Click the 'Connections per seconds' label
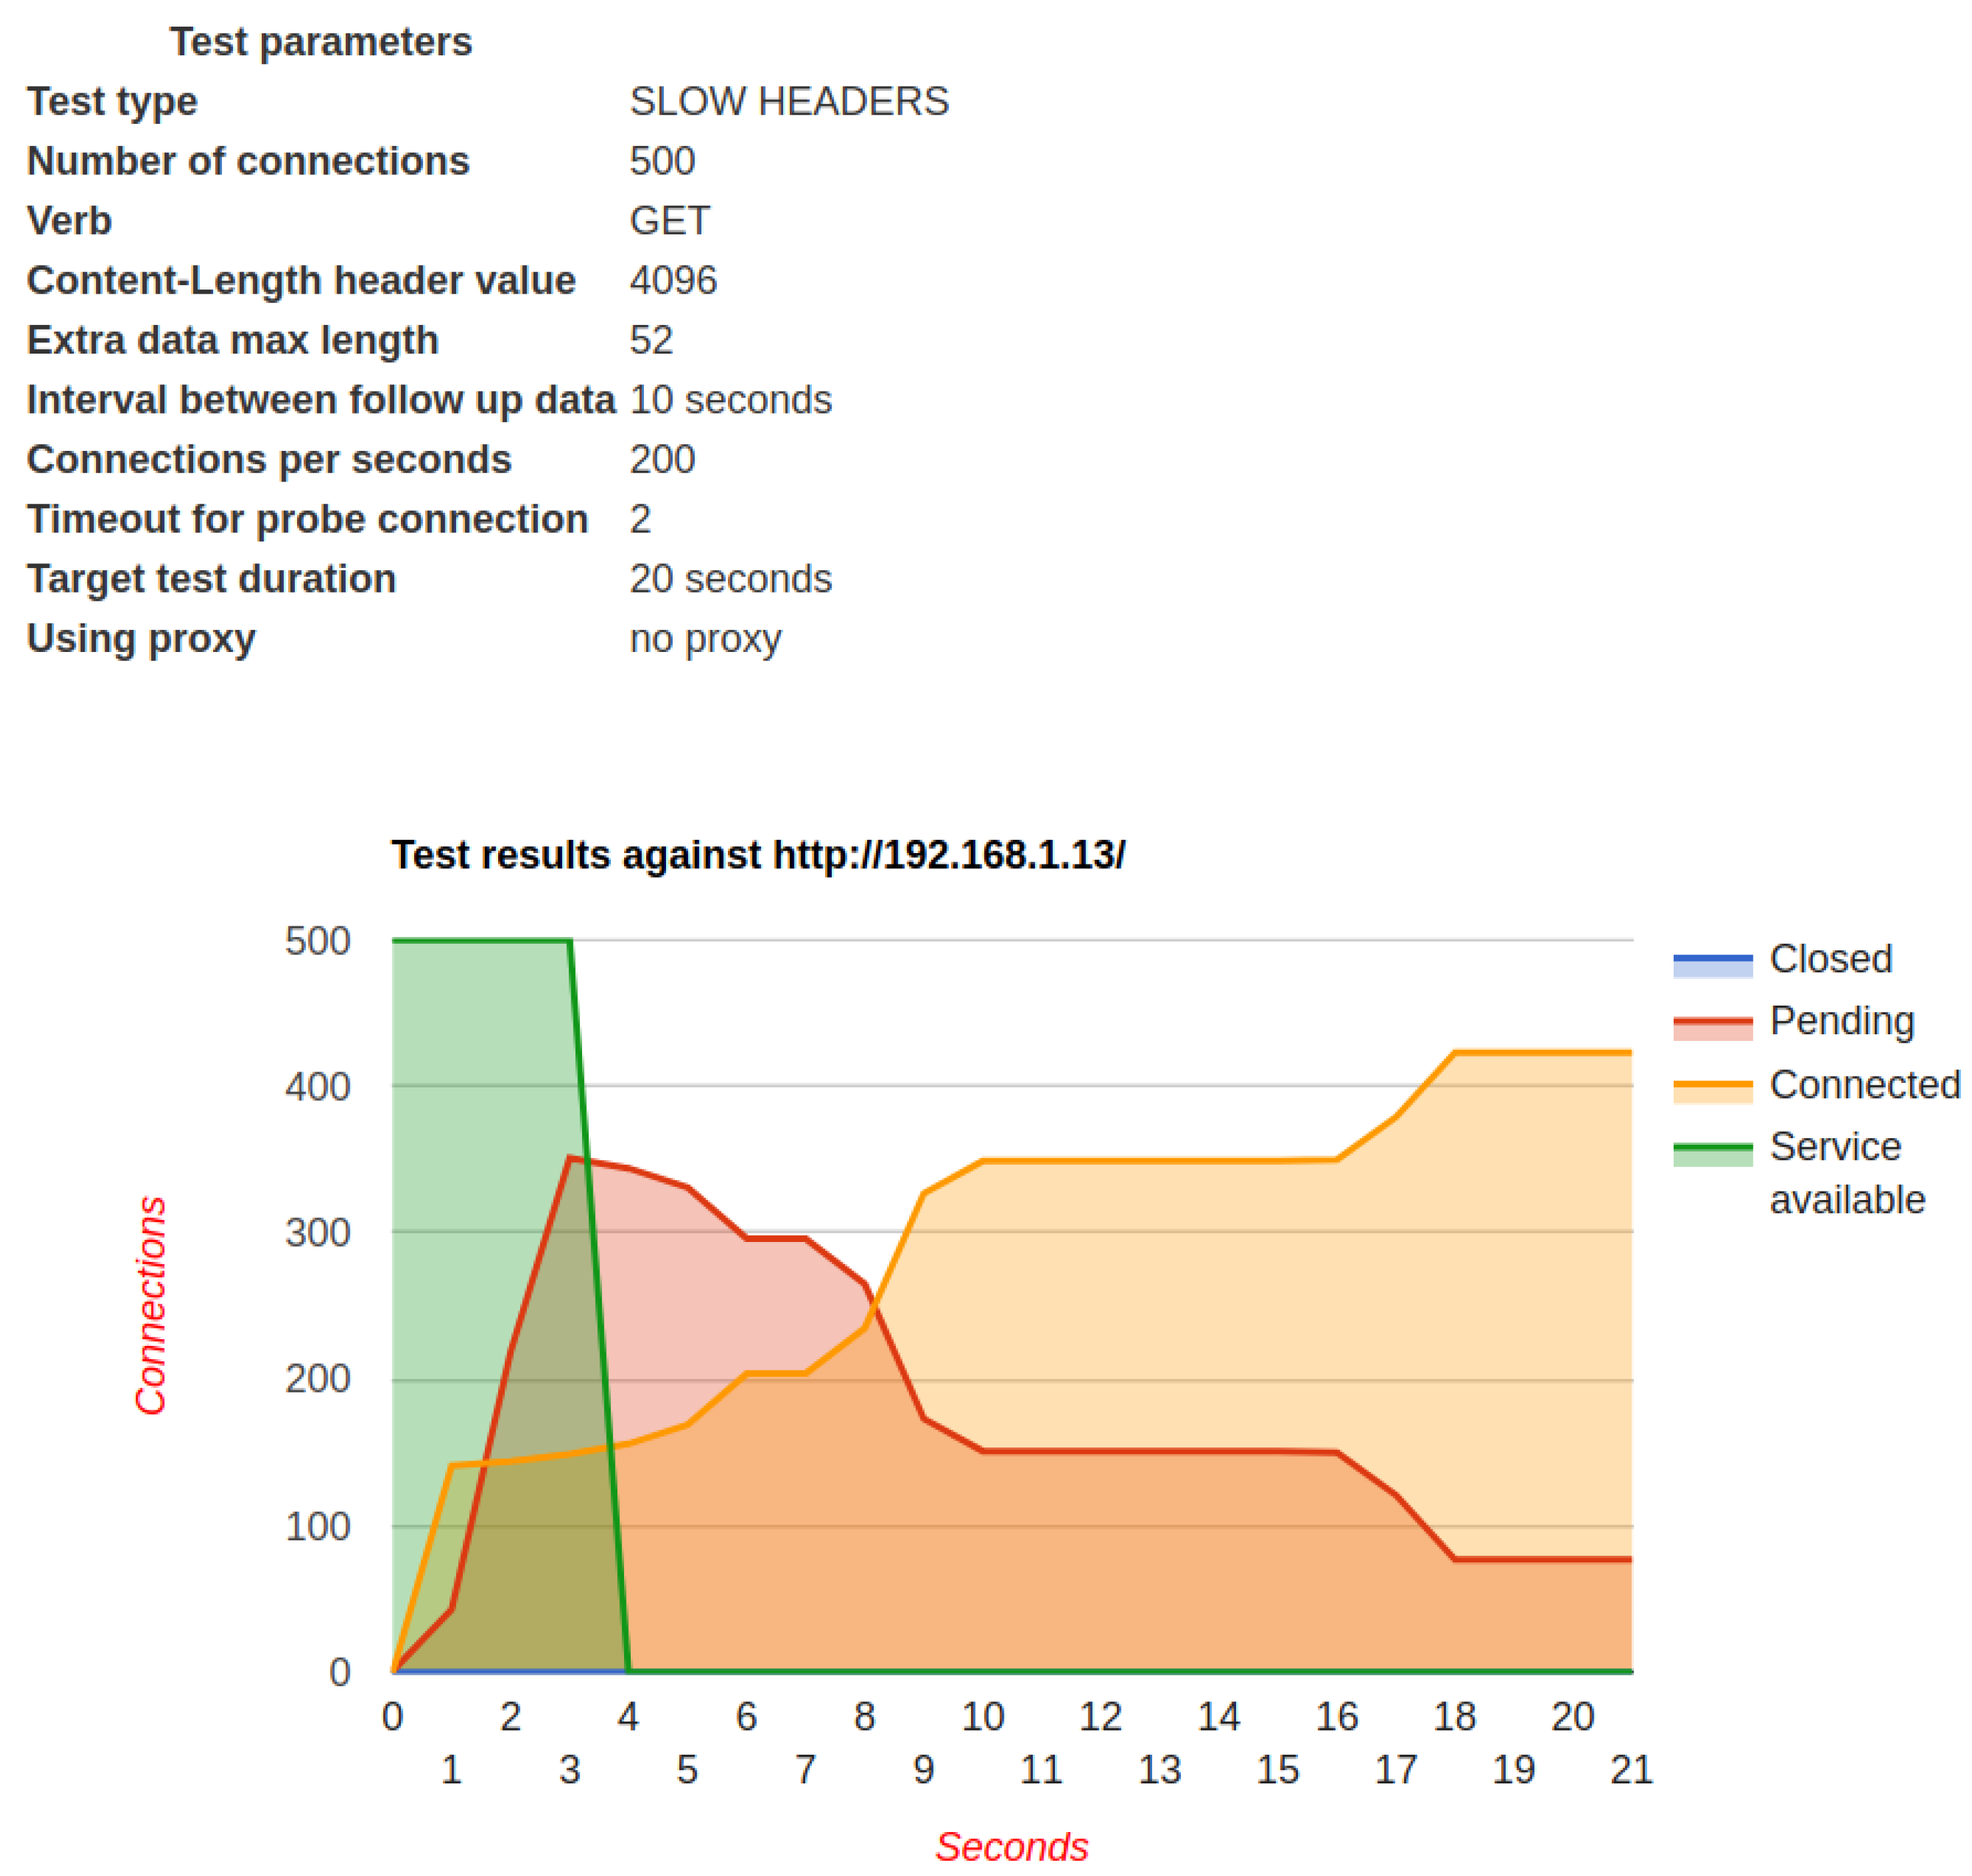 (269, 460)
